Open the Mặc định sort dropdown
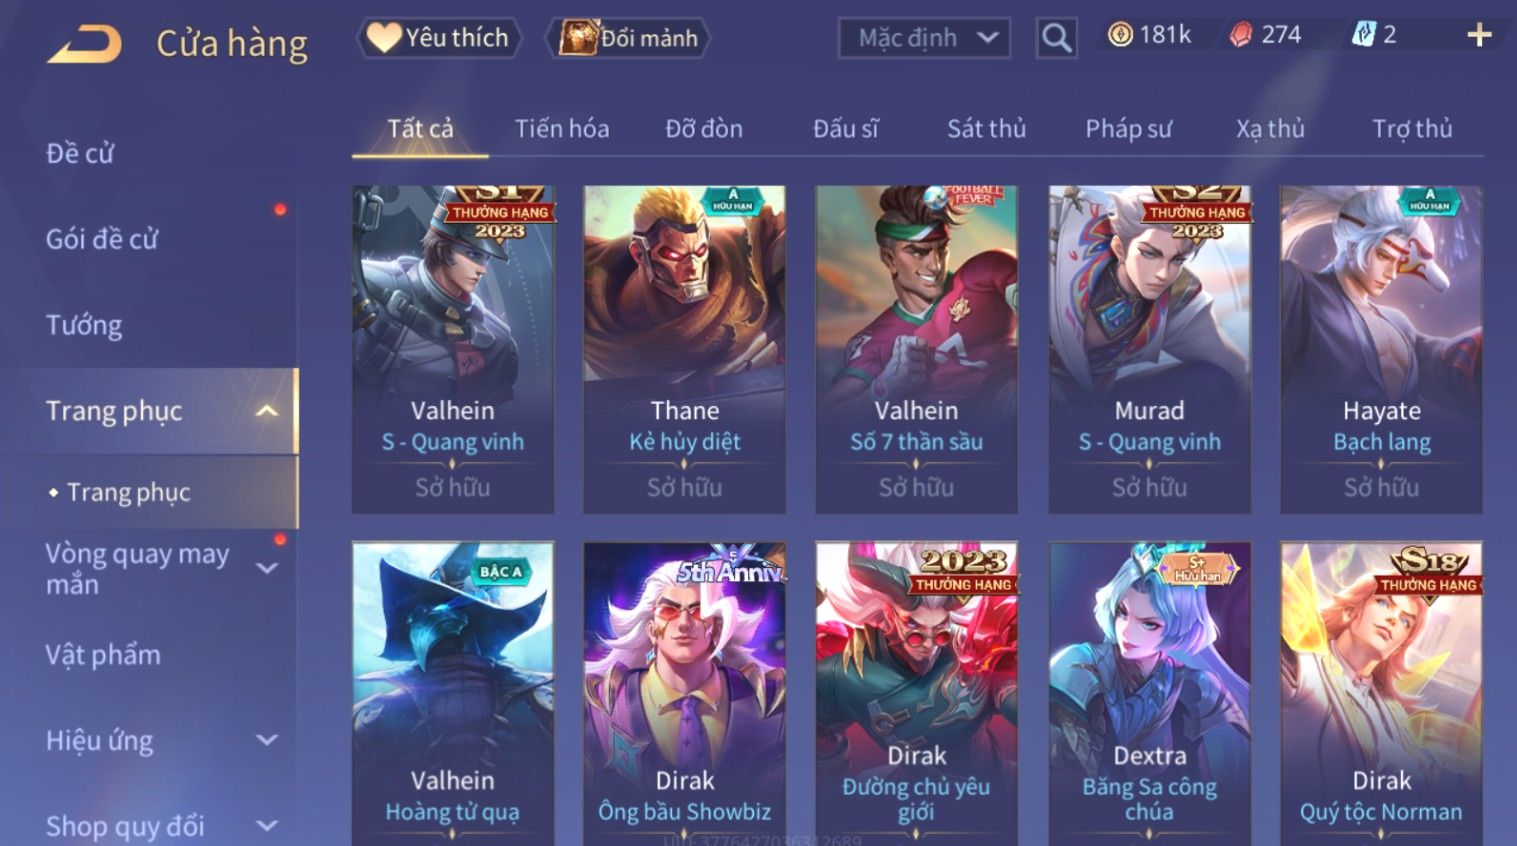This screenshot has height=846, width=1517. pyautogui.click(x=924, y=38)
